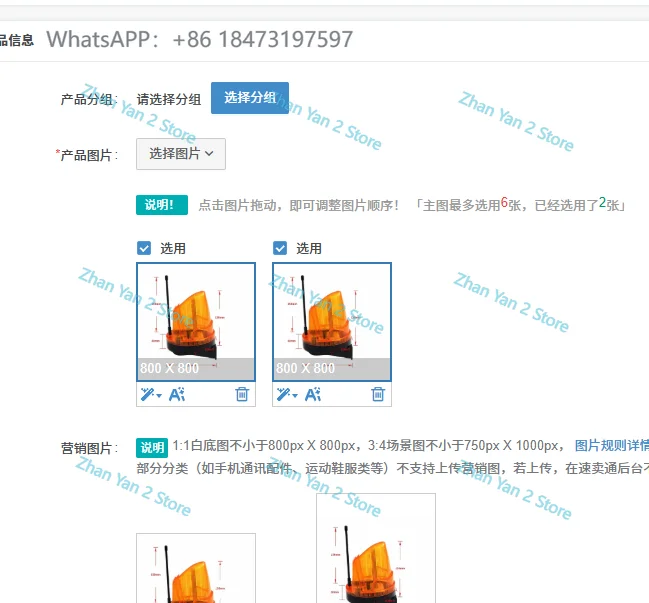Viewport: 649px width, 603px height.
Task: Select the second 800 X 800 product thumbnail
Action: pyautogui.click(x=332, y=322)
